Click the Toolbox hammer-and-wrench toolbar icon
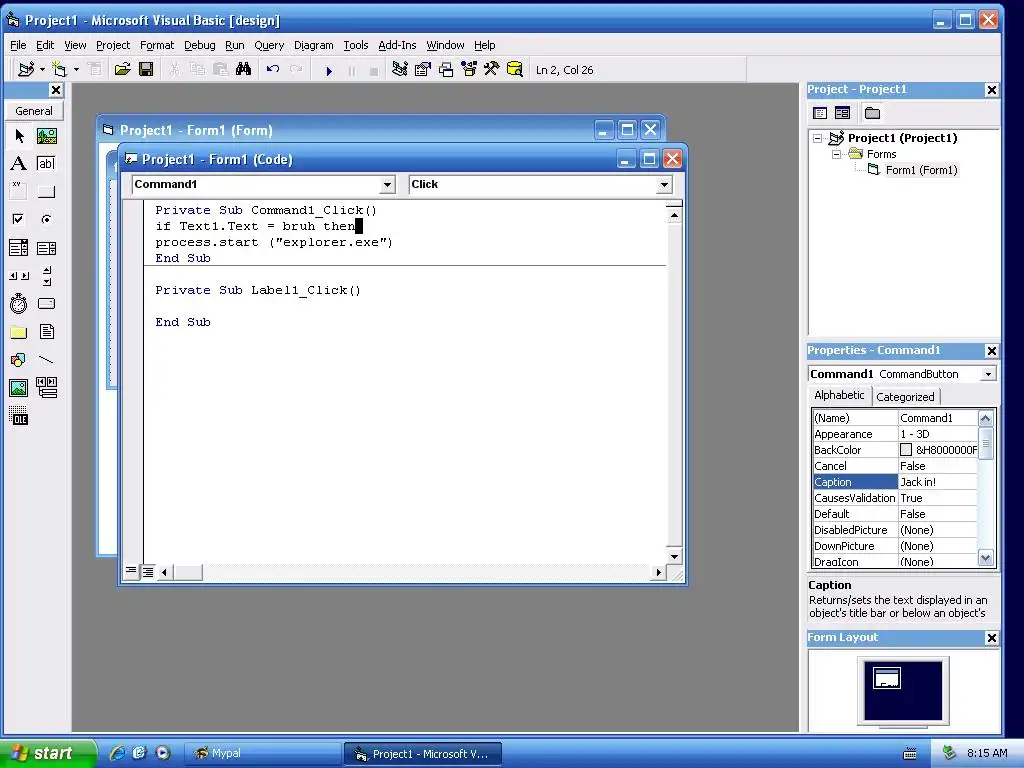The image size is (1024, 768). pyautogui.click(x=492, y=69)
